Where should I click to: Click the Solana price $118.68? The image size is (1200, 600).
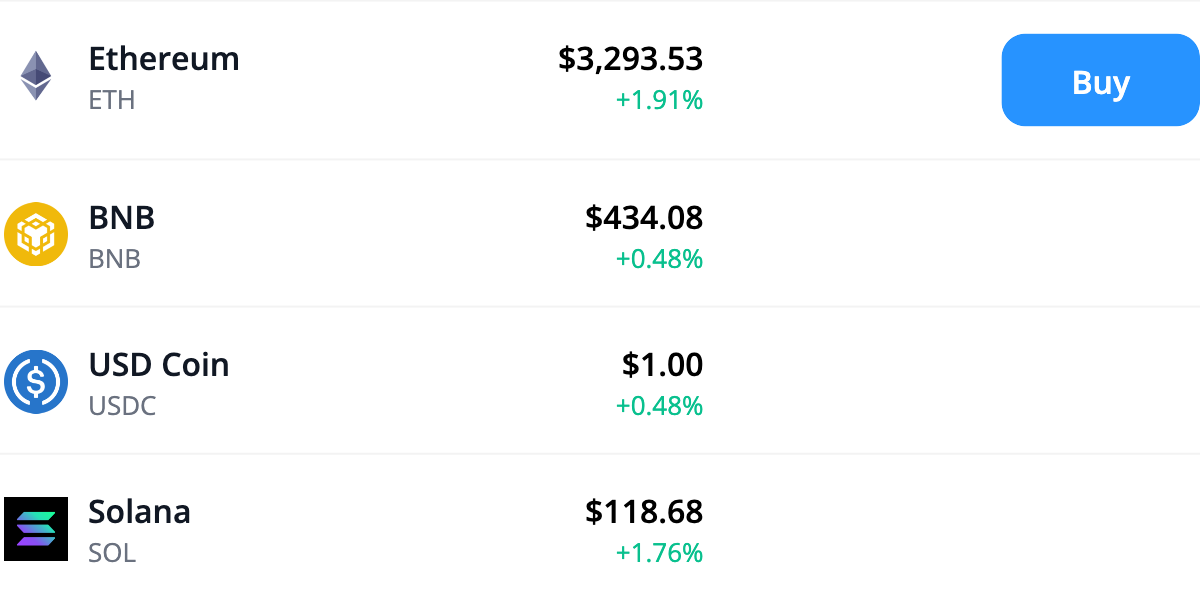(x=644, y=512)
